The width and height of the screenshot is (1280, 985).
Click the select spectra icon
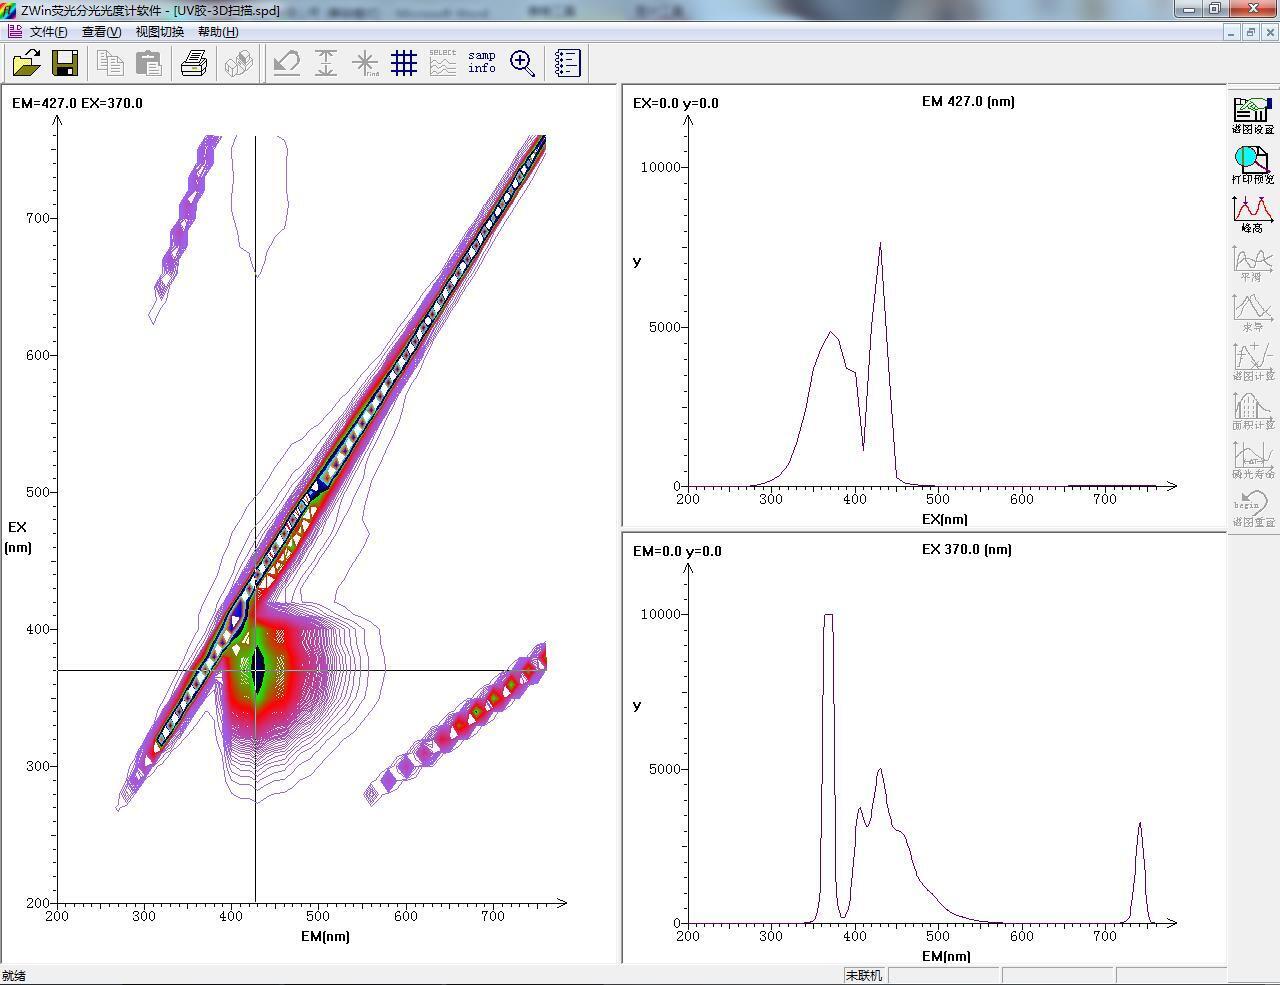[x=443, y=63]
